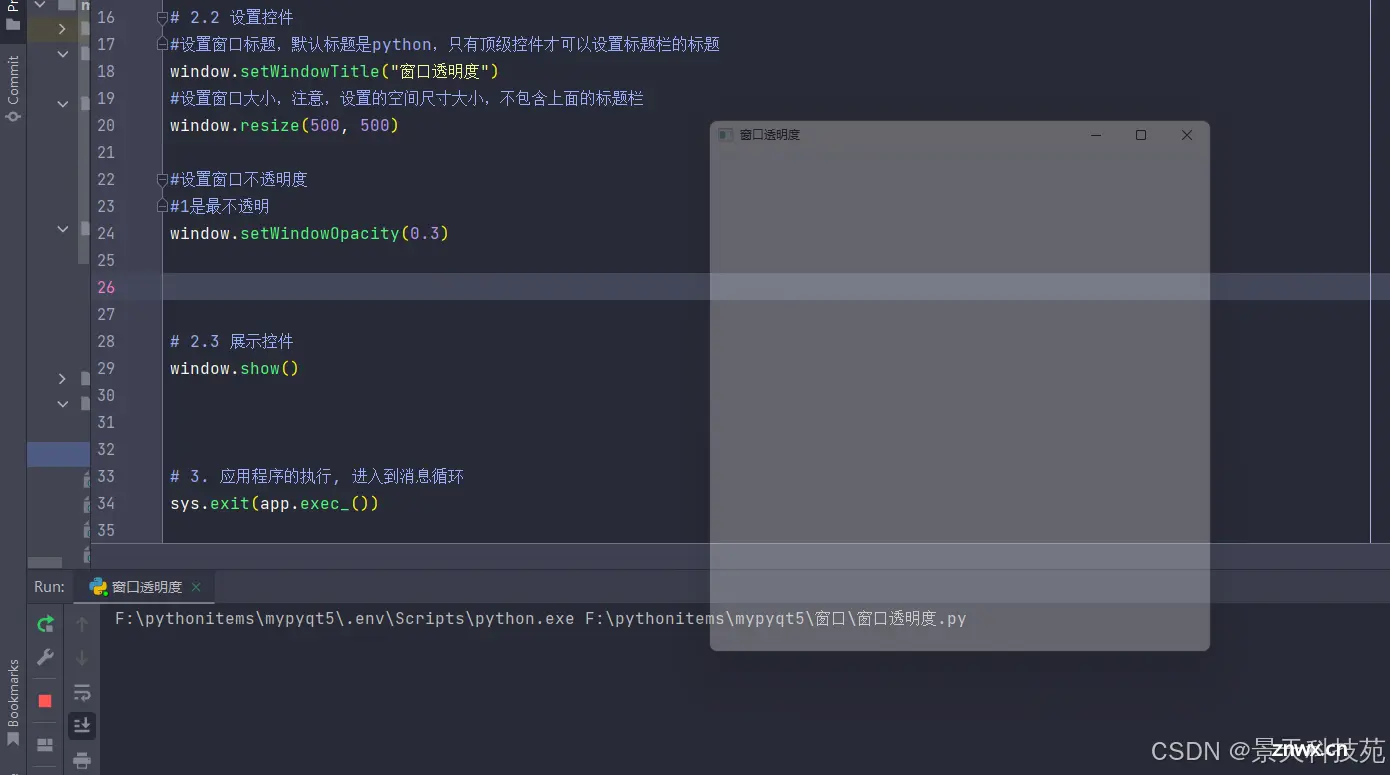Close the 窗口透明度 run tab
The width and height of the screenshot is (1390, 775).
click(x=196, y=587)
